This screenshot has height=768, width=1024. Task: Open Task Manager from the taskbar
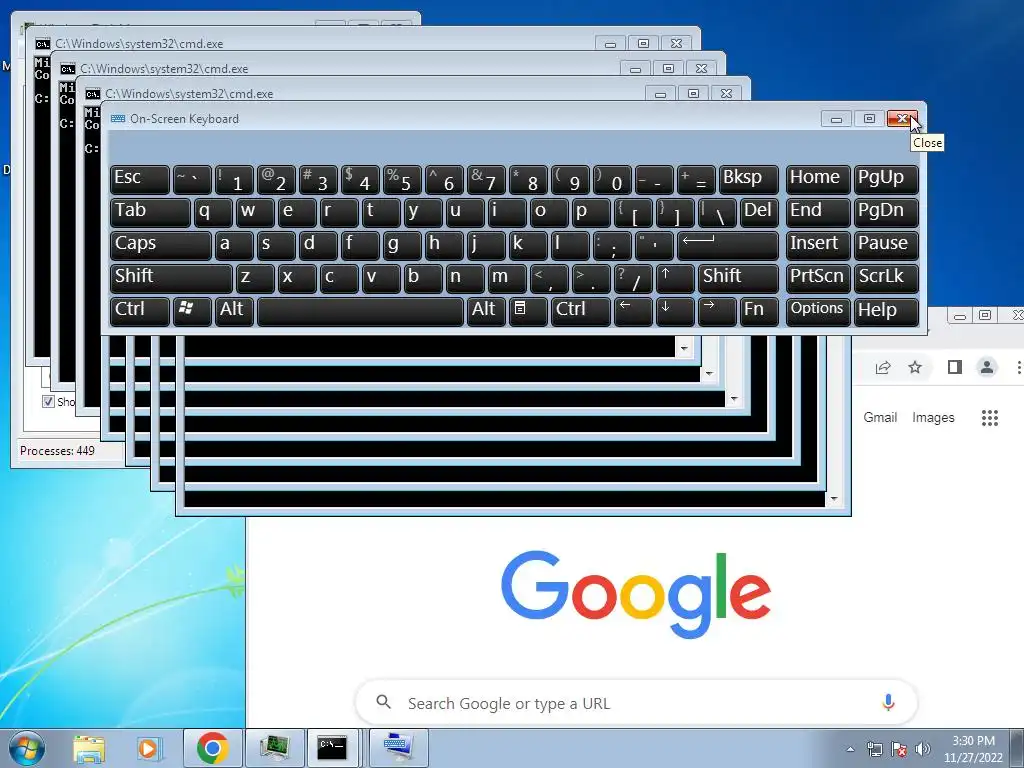275,748
